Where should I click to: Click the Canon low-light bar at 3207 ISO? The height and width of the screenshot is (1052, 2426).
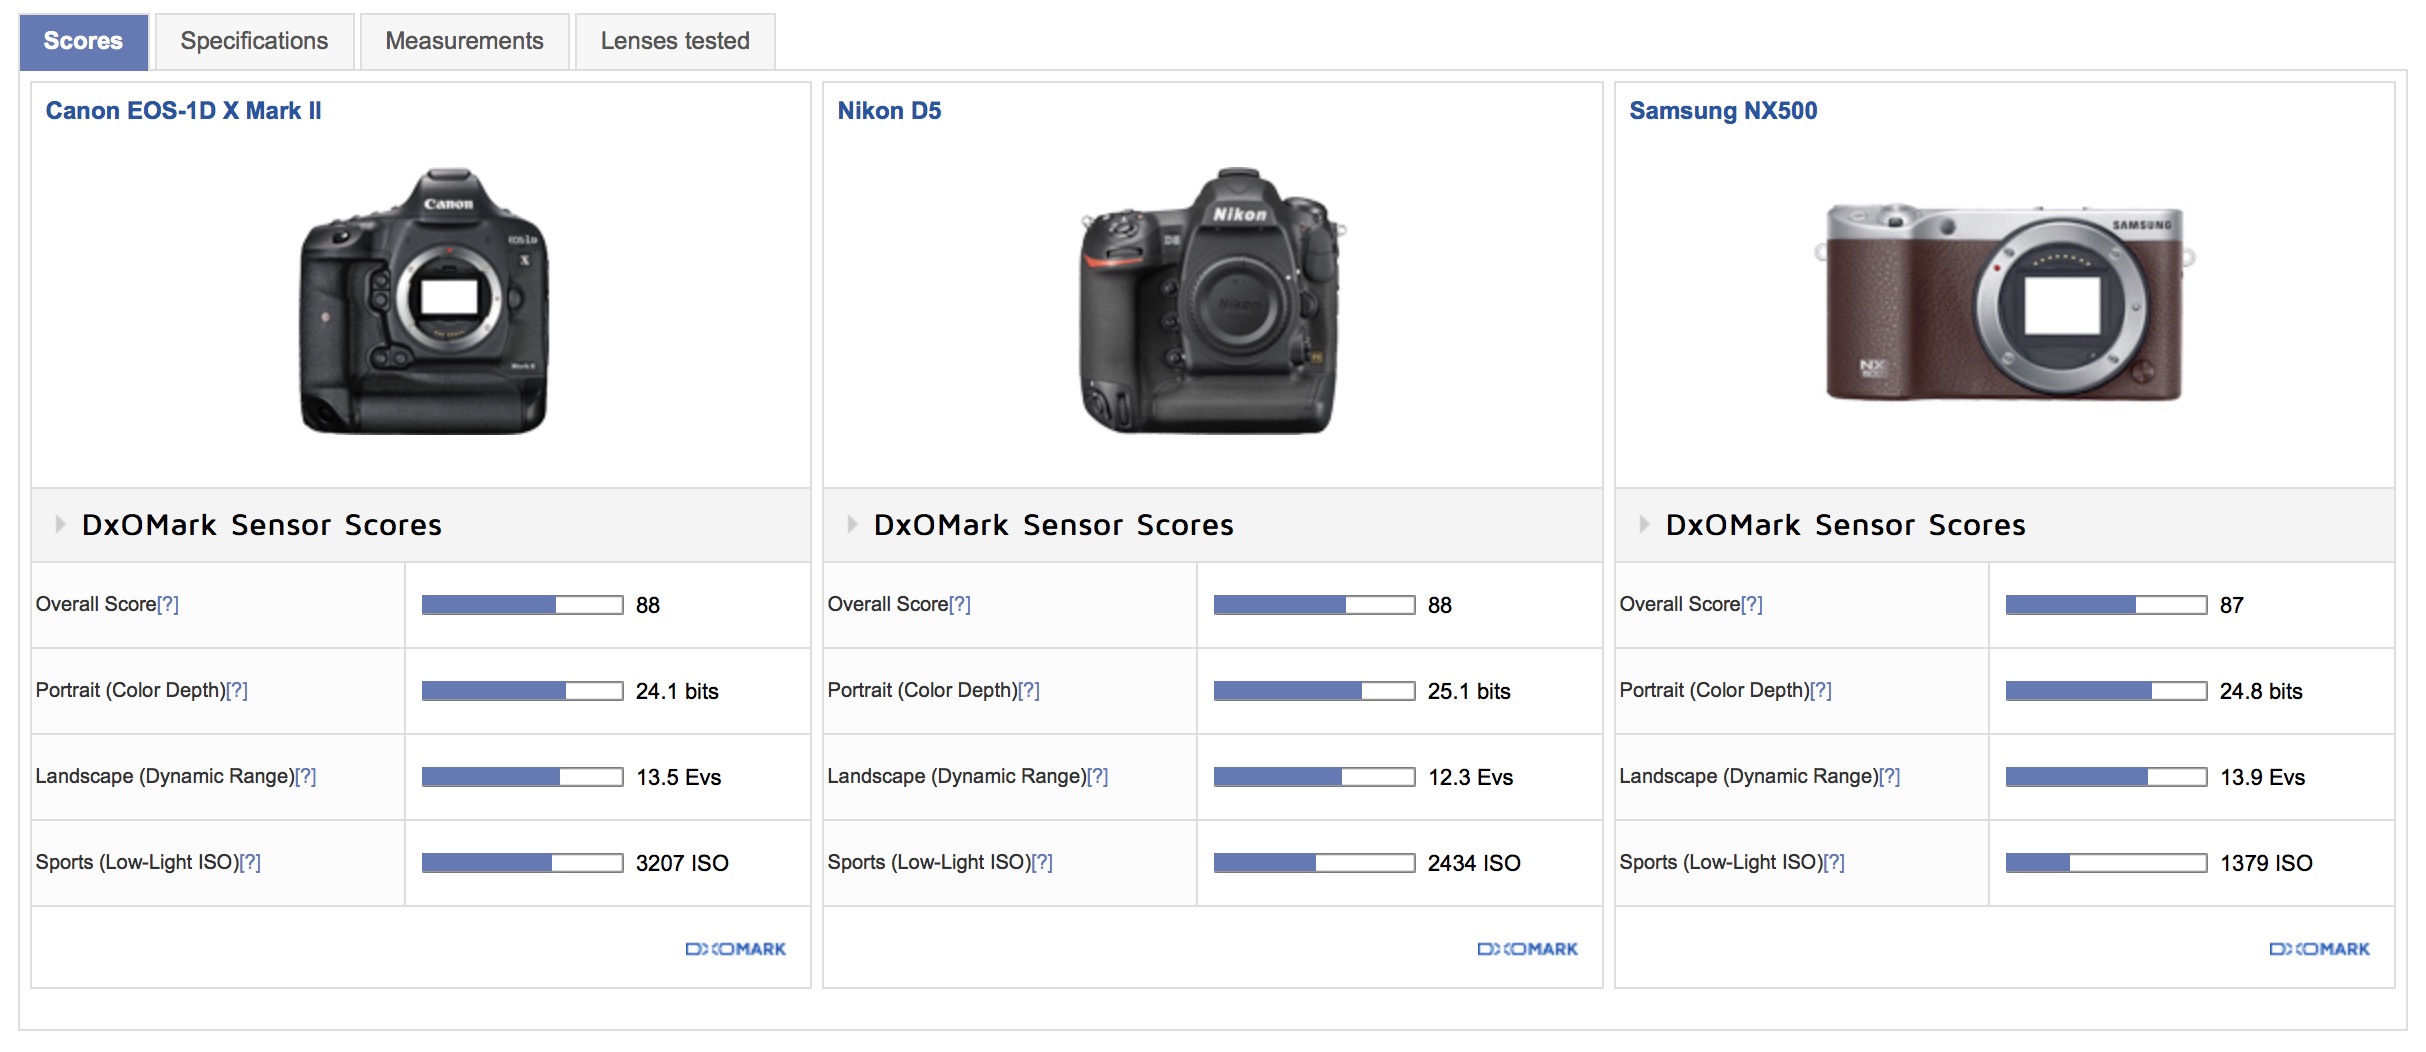(523, 863)
